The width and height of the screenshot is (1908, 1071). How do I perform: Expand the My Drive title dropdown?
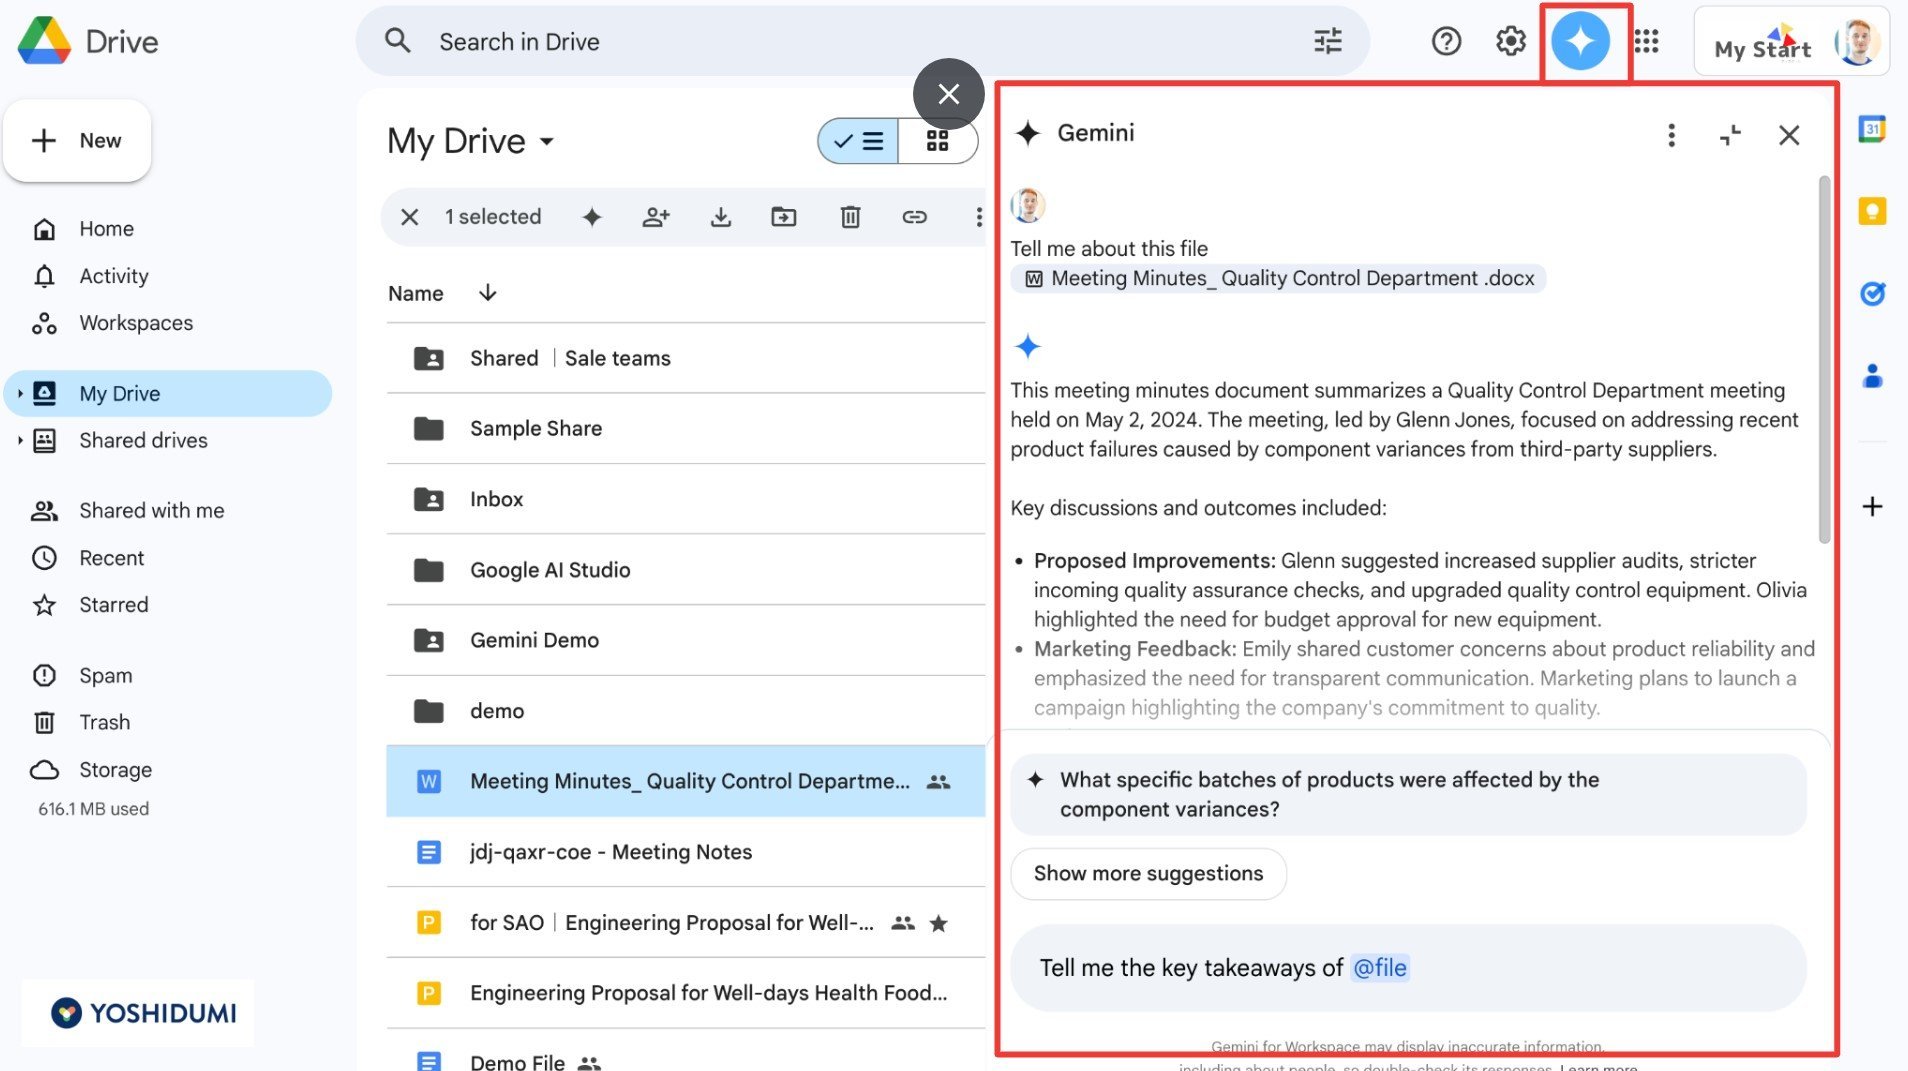click(547, 141)
